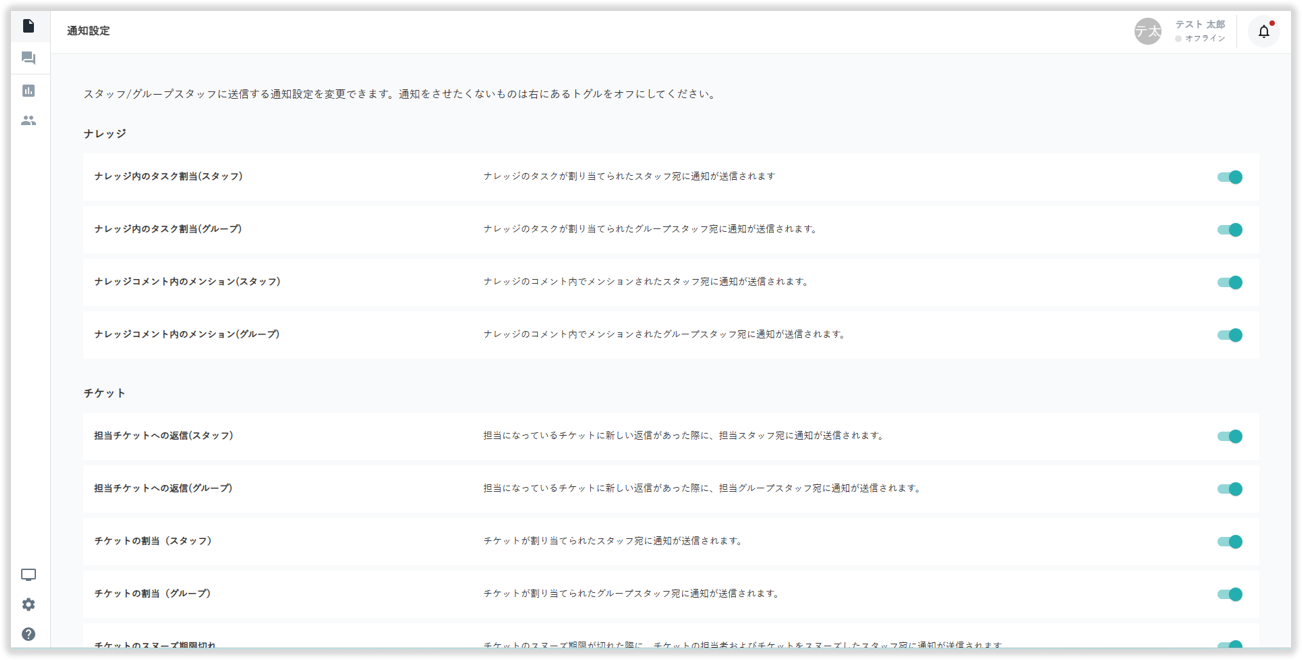Disable ナレッジ内のタスク割当(スタッフ) toggle
1302x660 pixels.
[x=1229, y=177]
